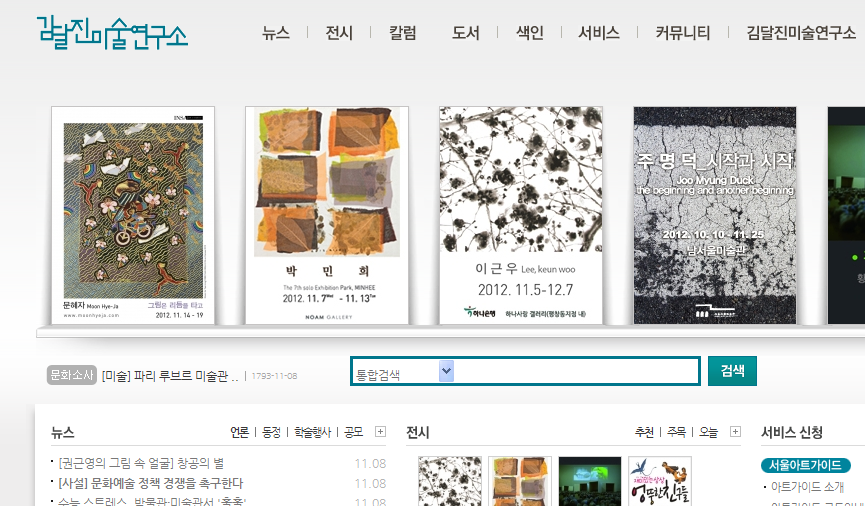
Task: Open the 아트가이드 소개 link
Action: click(807, 487)
